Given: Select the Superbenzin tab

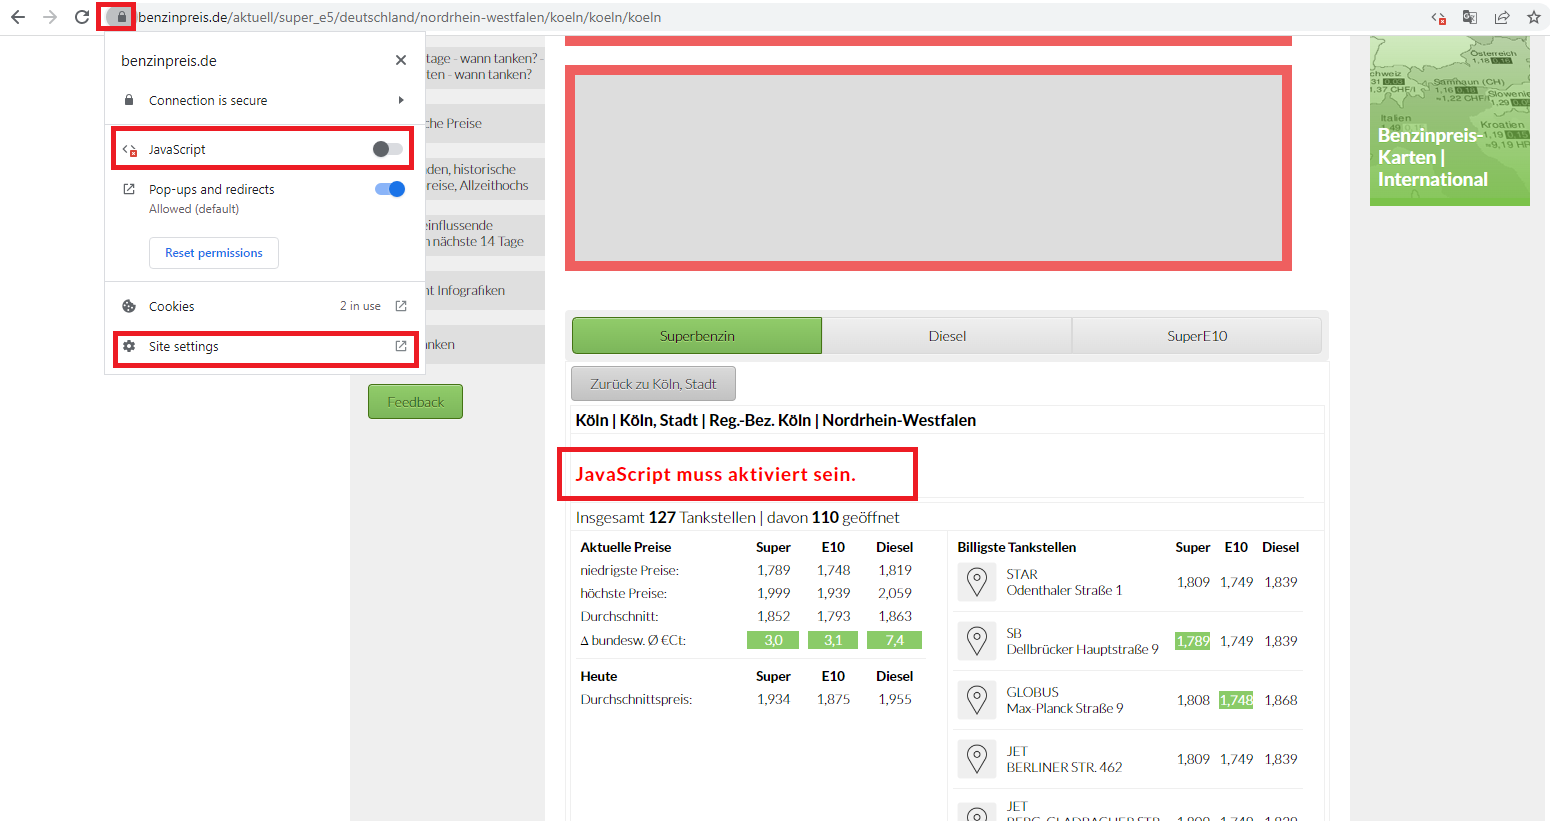Looking at the screenshot, I should (x=697, y=336).
